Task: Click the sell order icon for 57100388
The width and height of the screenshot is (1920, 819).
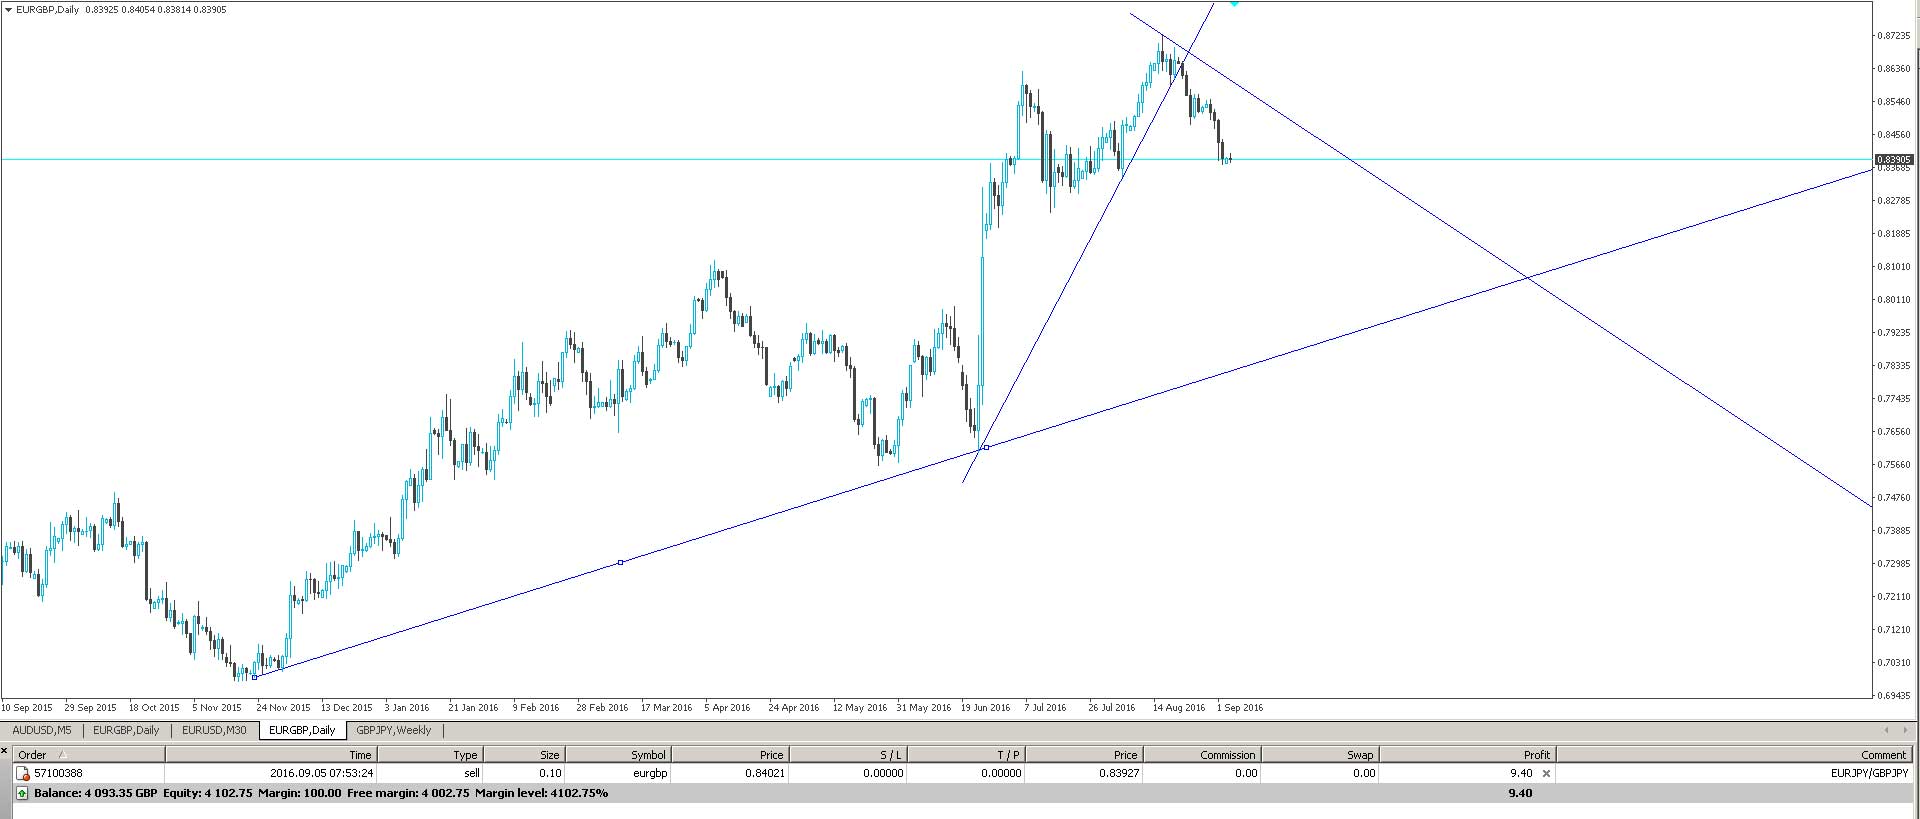Action: click(x=23, y=773)
